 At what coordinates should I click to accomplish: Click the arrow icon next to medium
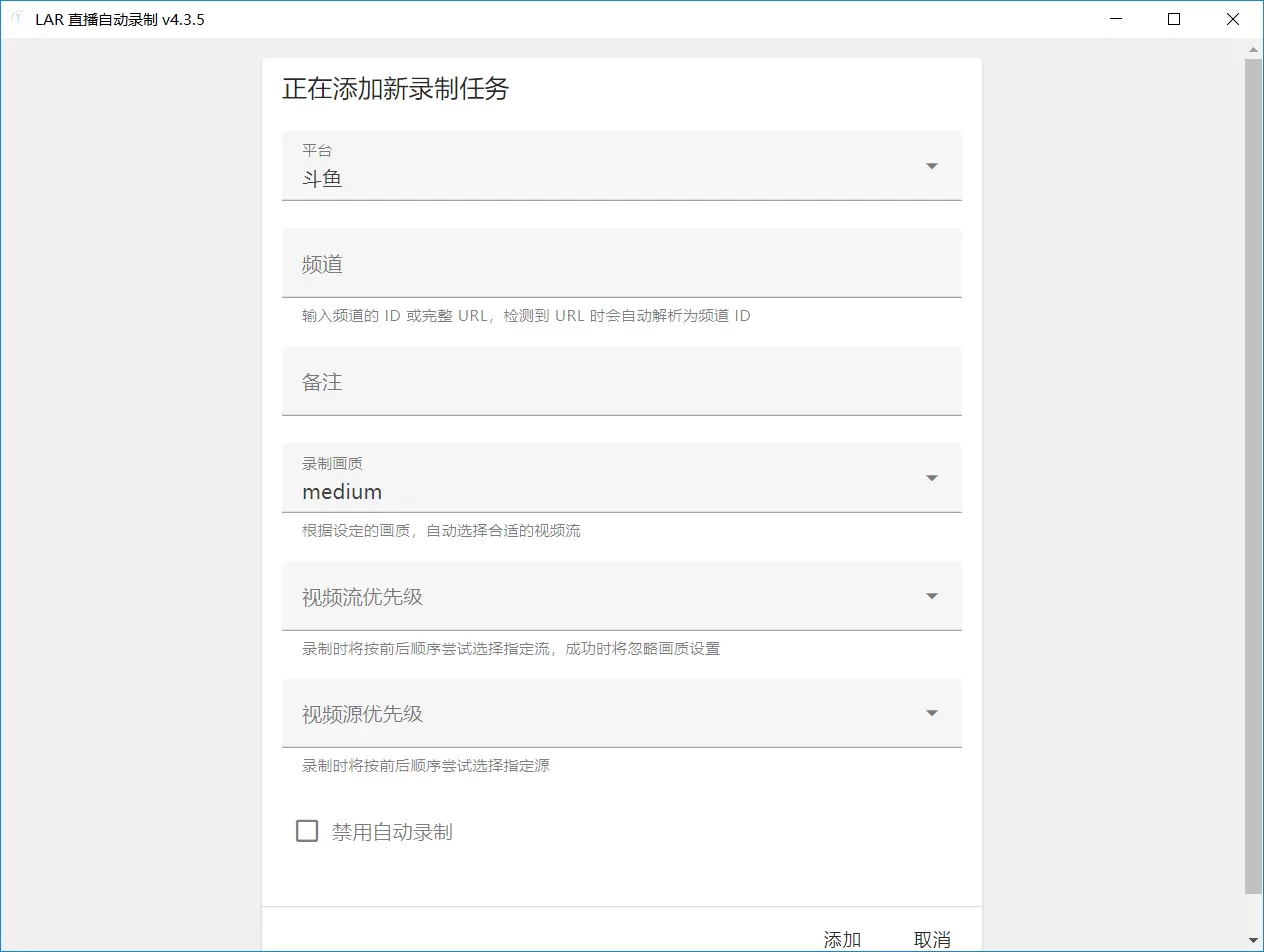[x=930, y=478]
